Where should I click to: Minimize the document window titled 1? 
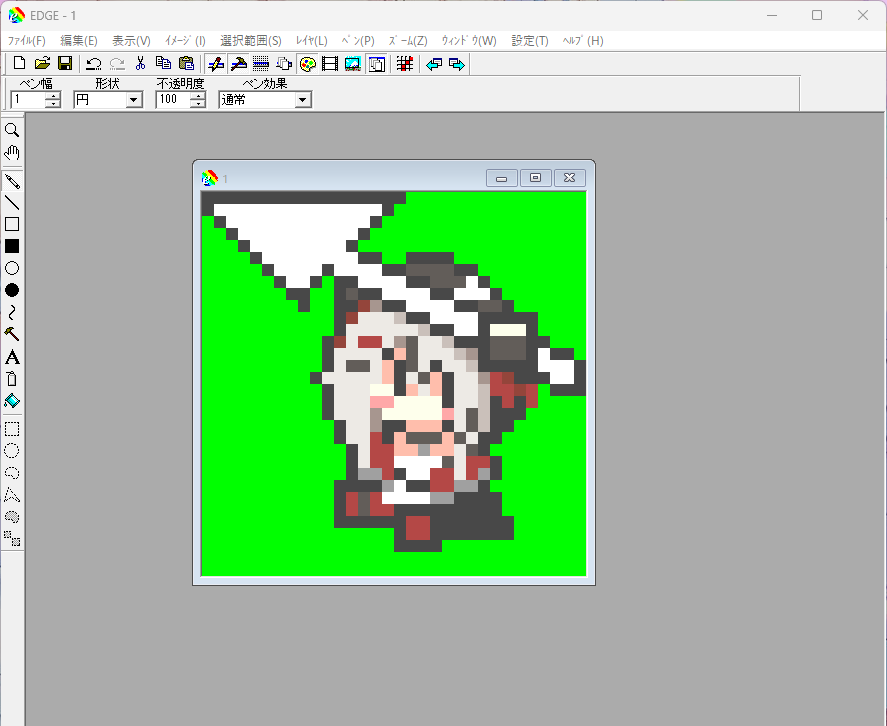(501, 178)
